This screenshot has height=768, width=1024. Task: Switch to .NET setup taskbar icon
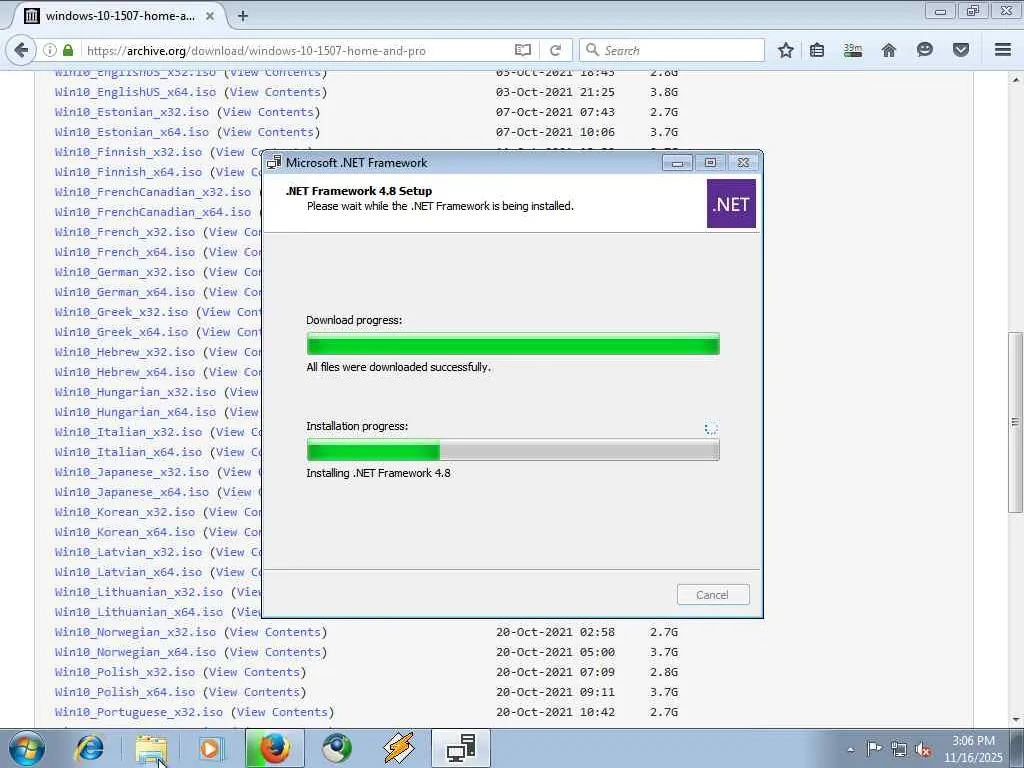460,748
